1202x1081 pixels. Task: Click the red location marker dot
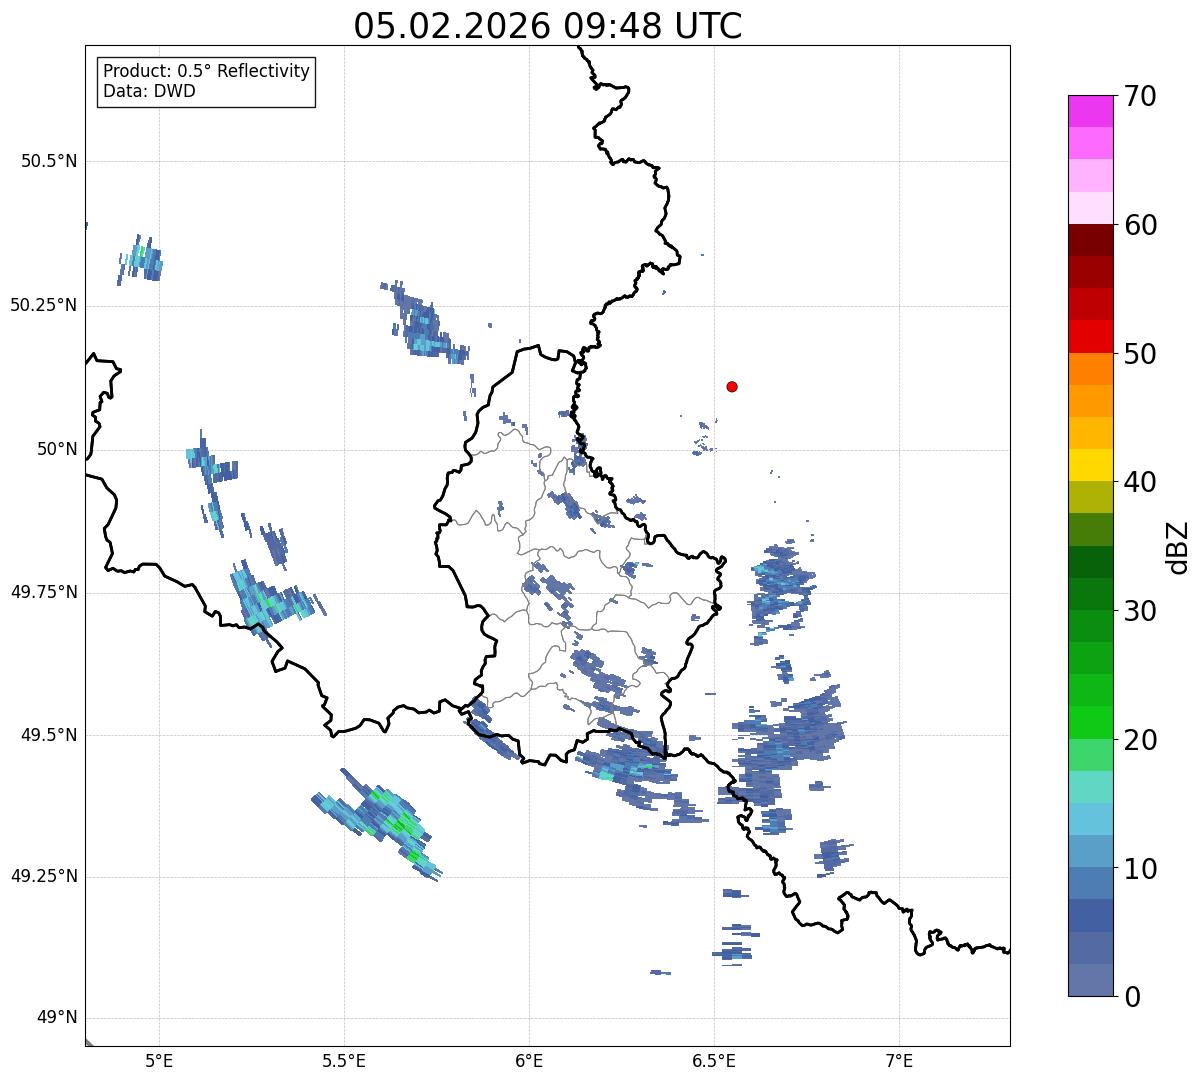tap(732, 386)
